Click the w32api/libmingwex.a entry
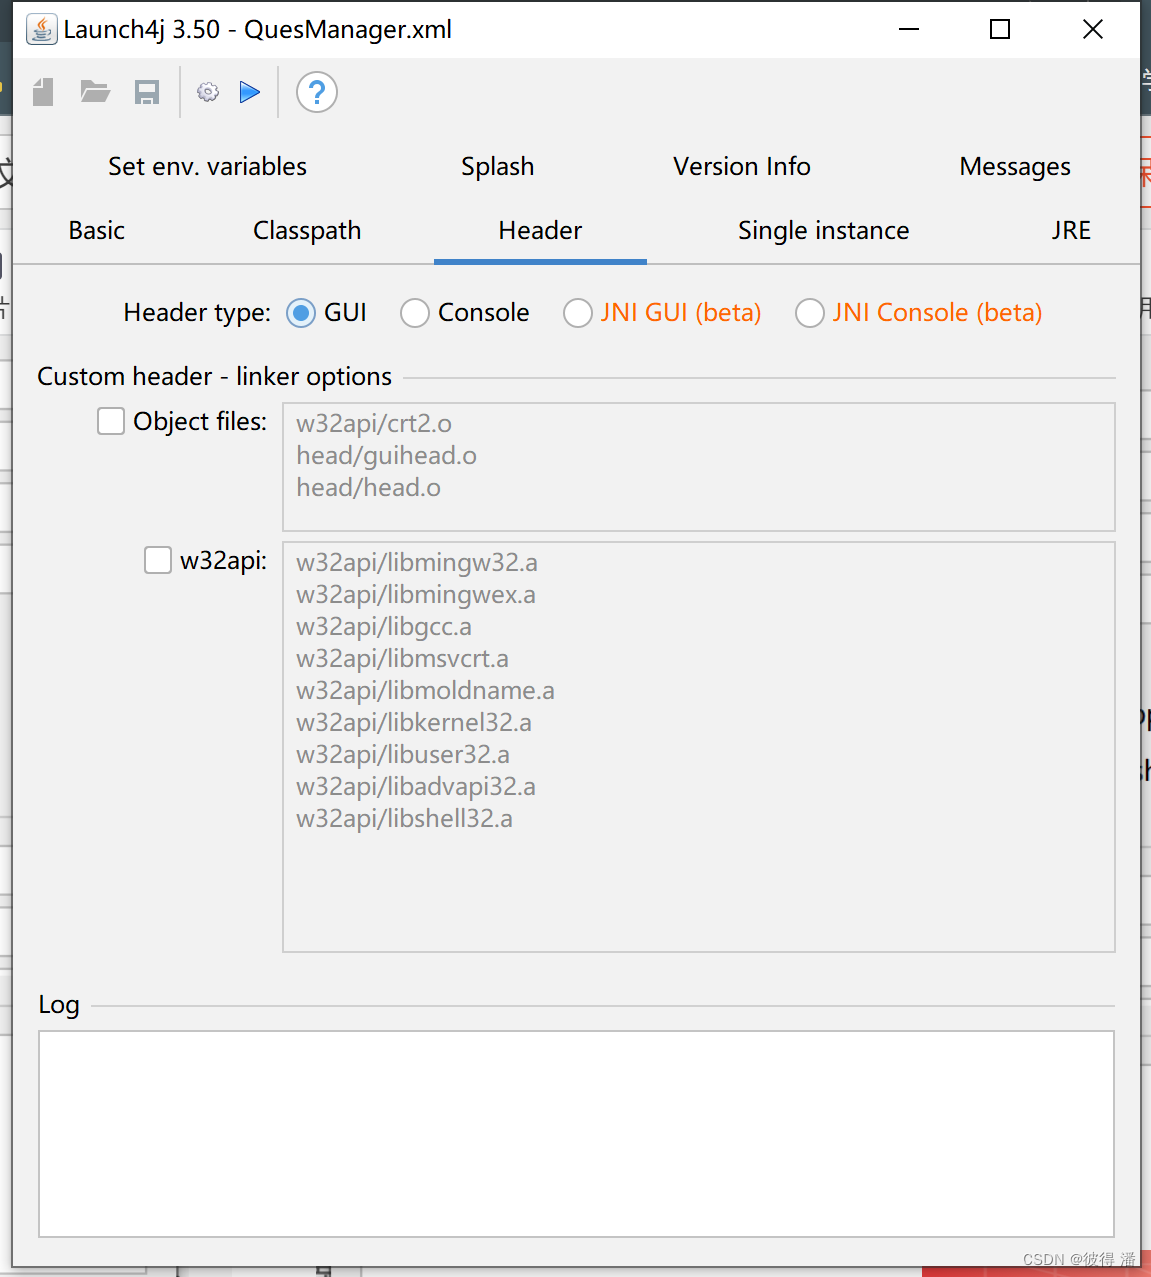 coord(416,594)
